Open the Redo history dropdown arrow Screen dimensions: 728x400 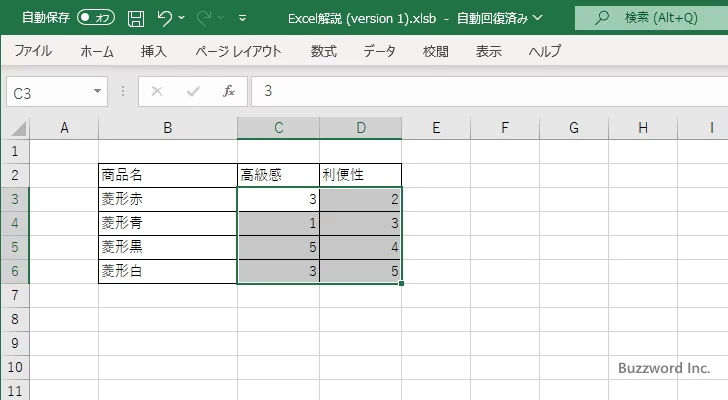(221, 18)
